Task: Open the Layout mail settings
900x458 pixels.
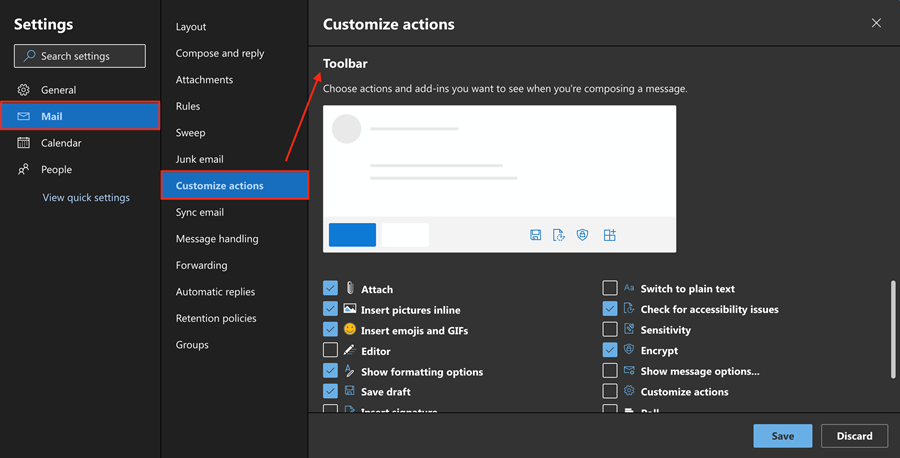Action: pyautogui.click(x=235, y=26)
